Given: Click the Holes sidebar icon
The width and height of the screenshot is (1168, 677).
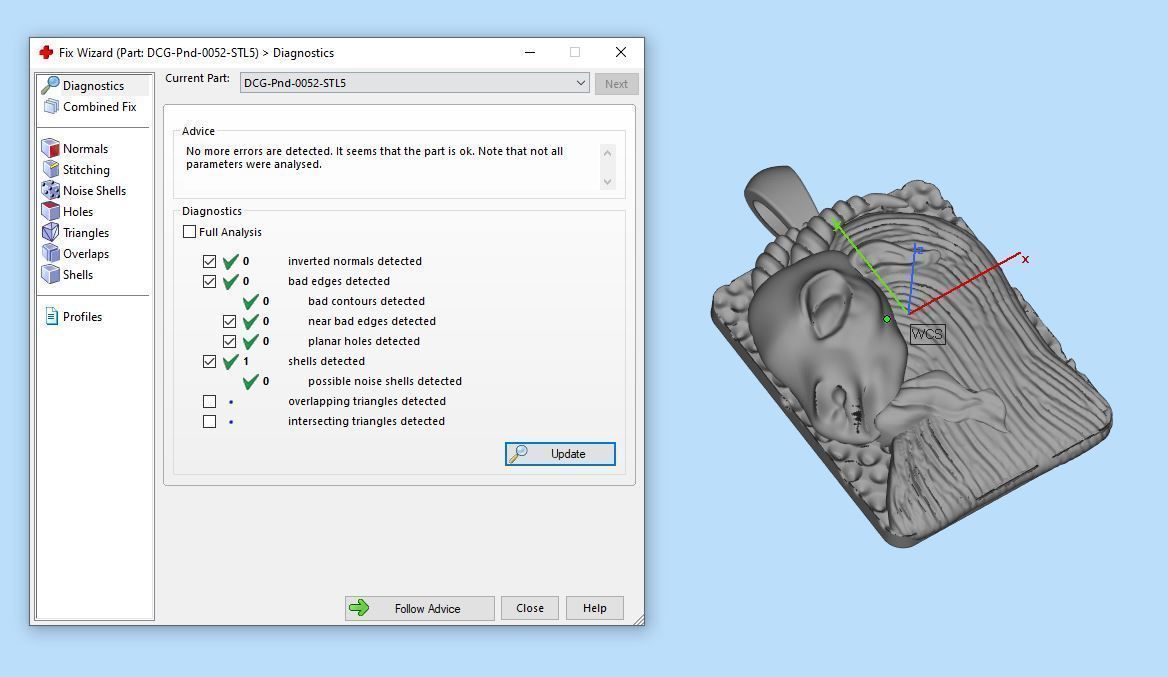Looking at the screenshot, I should (x=50, y=211).
